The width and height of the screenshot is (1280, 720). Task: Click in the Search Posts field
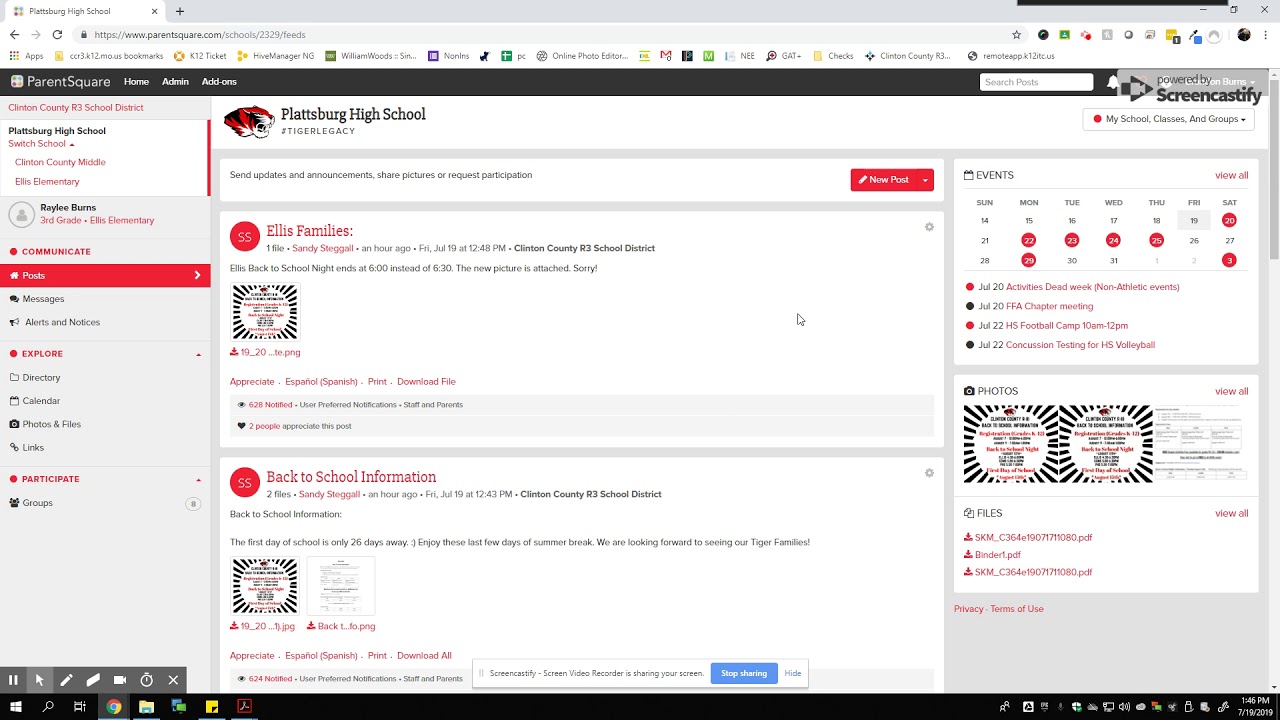pyautogui.click(x=1036, y=82)
